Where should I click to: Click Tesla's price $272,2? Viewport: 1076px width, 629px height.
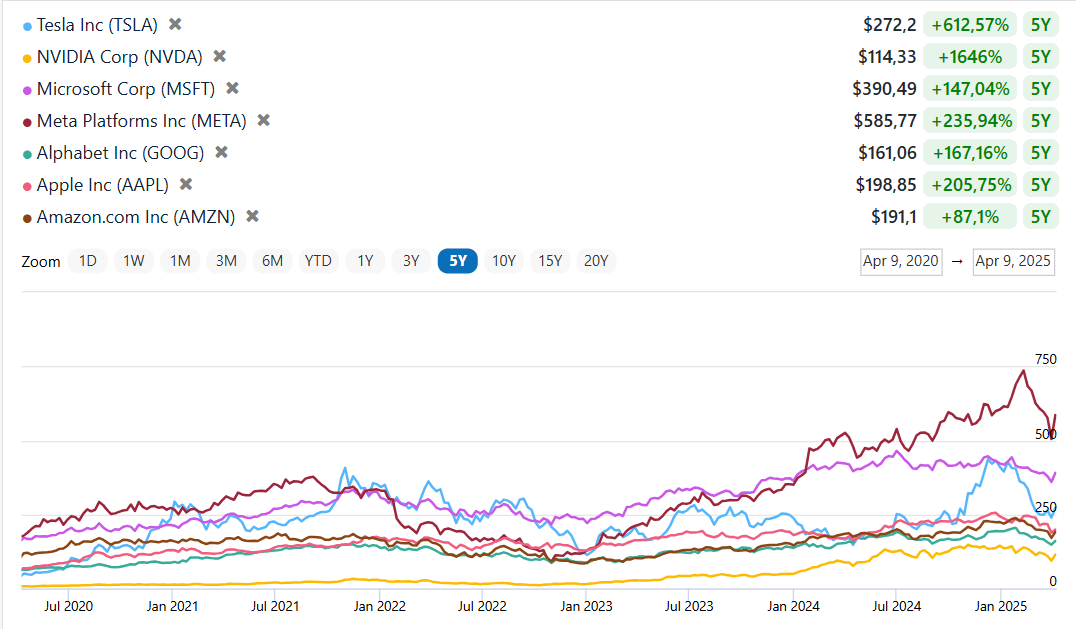click(x=890, y=25)
